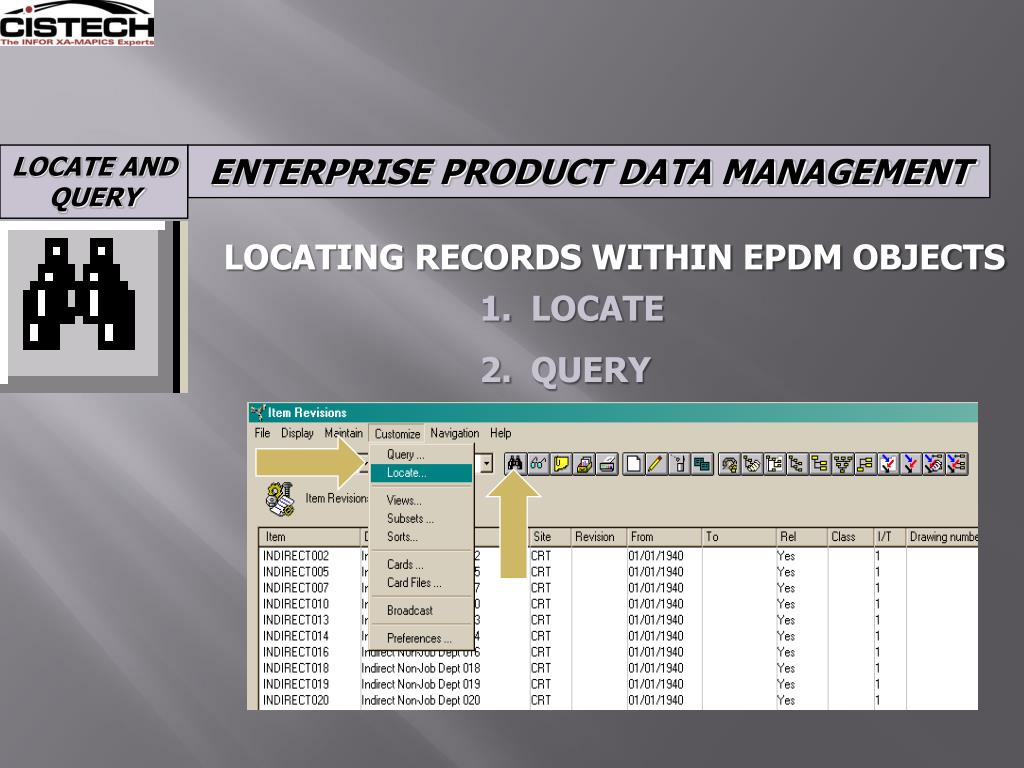Click the card file box toolbar icon
1024x768 pixels.
(584, 464)
